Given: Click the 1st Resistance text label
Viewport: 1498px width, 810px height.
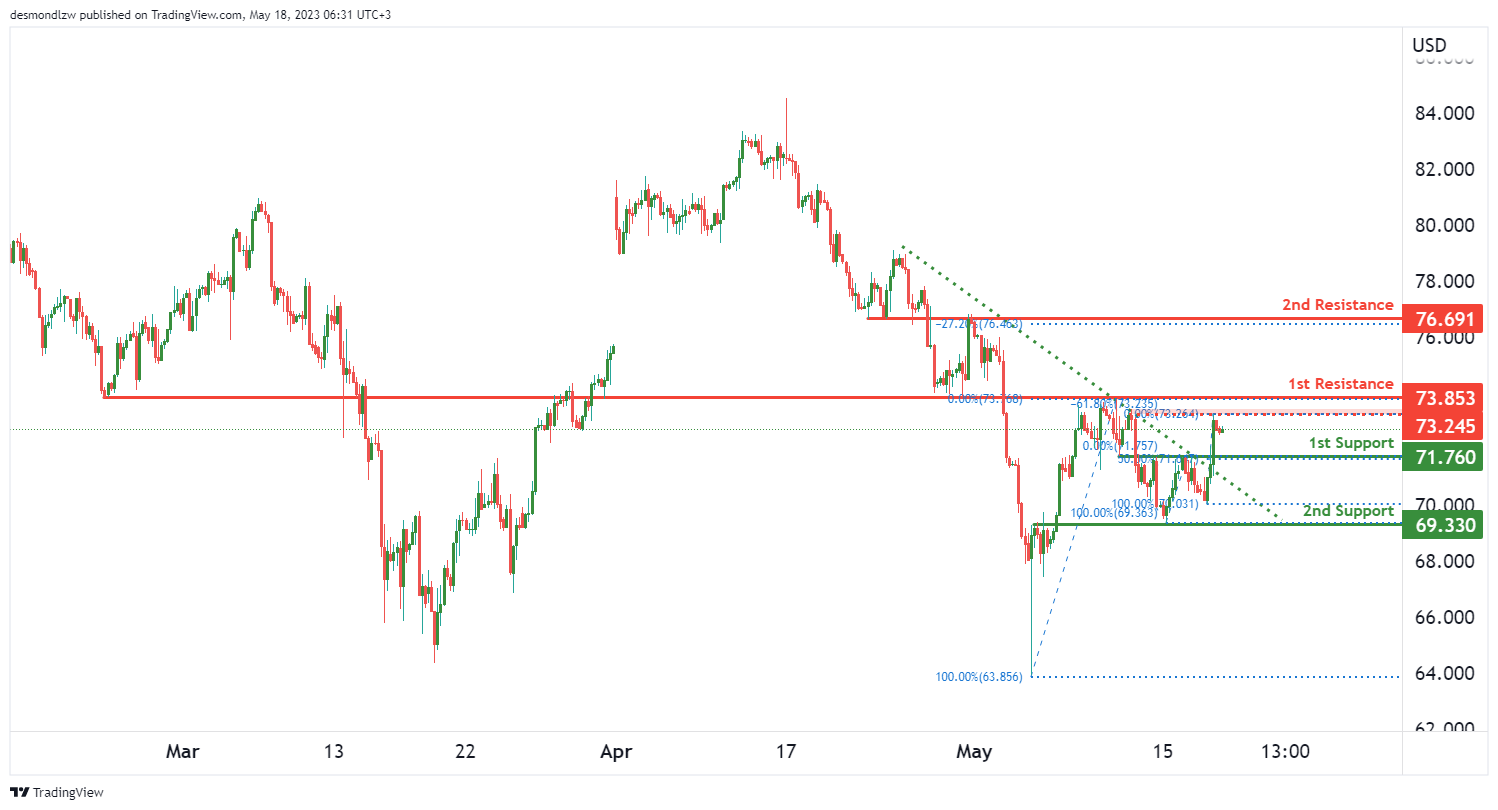Looking at the screenshot, I should pos(1339,384).
